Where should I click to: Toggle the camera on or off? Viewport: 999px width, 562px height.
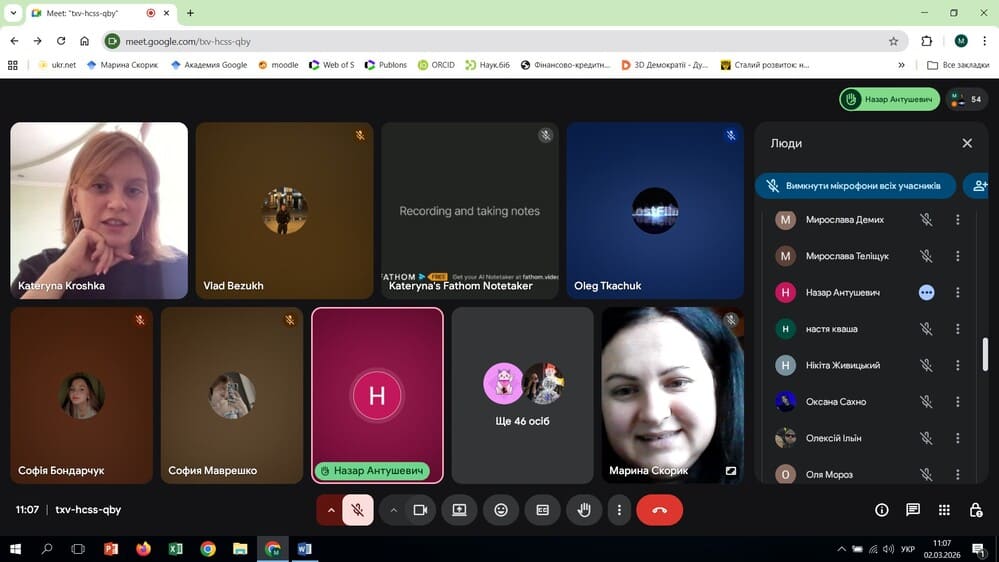tap(420, 510)
